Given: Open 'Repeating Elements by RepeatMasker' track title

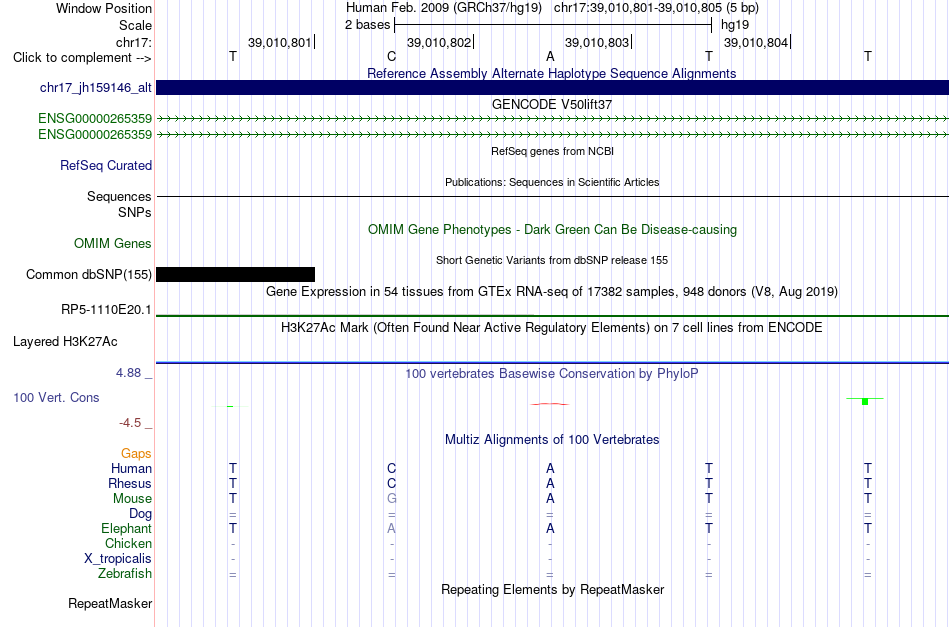Looking at the screenshot, I should click(x=553, y=589).
